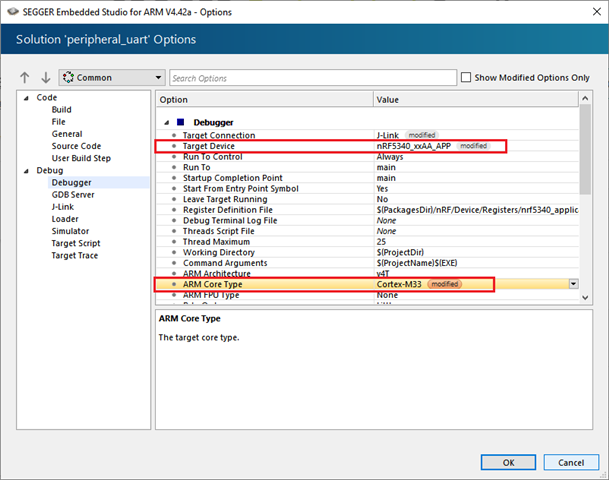Select the Command Arguments option
The image size is (609, 480).
367,263
